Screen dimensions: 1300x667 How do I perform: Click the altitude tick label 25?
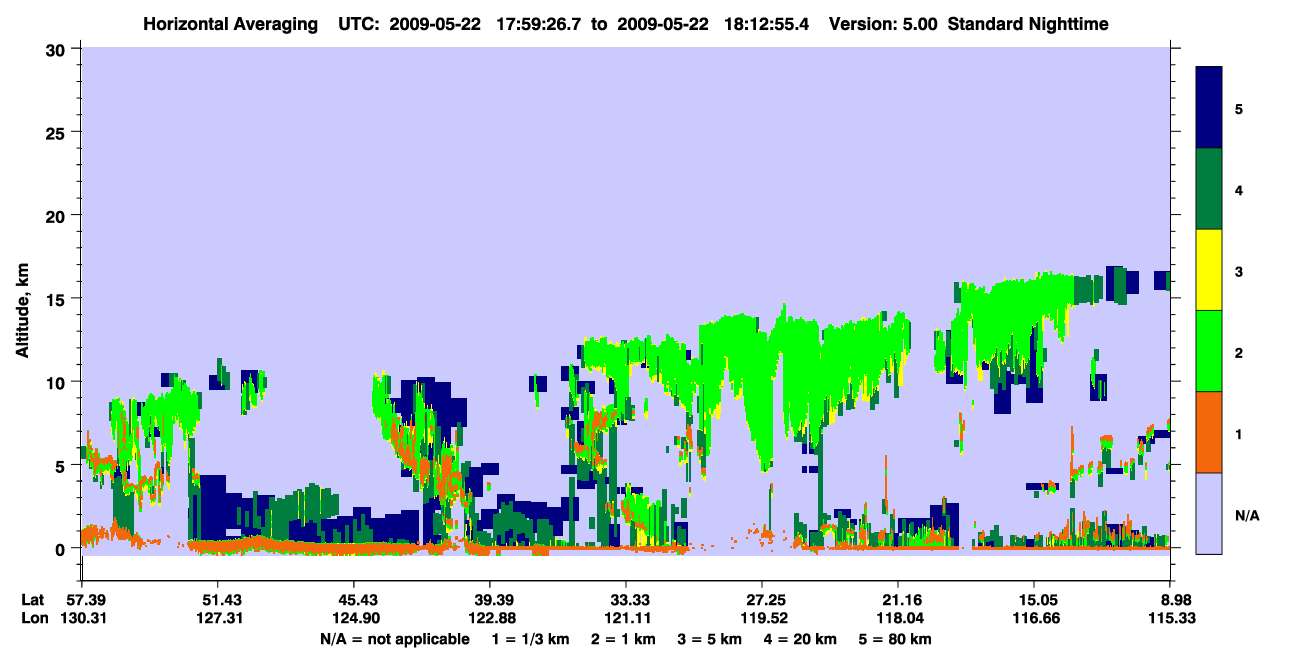point(57,132)
